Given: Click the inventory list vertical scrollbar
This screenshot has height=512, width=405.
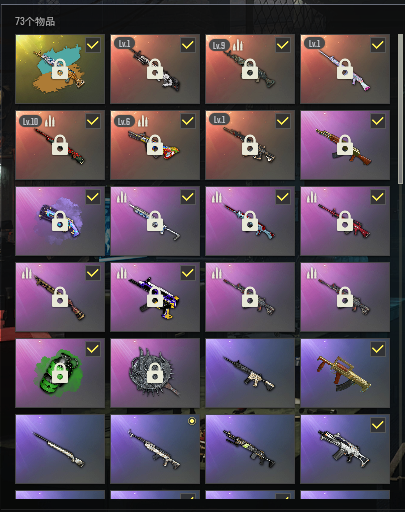Looking at the screenshot, I should (400, 108).
